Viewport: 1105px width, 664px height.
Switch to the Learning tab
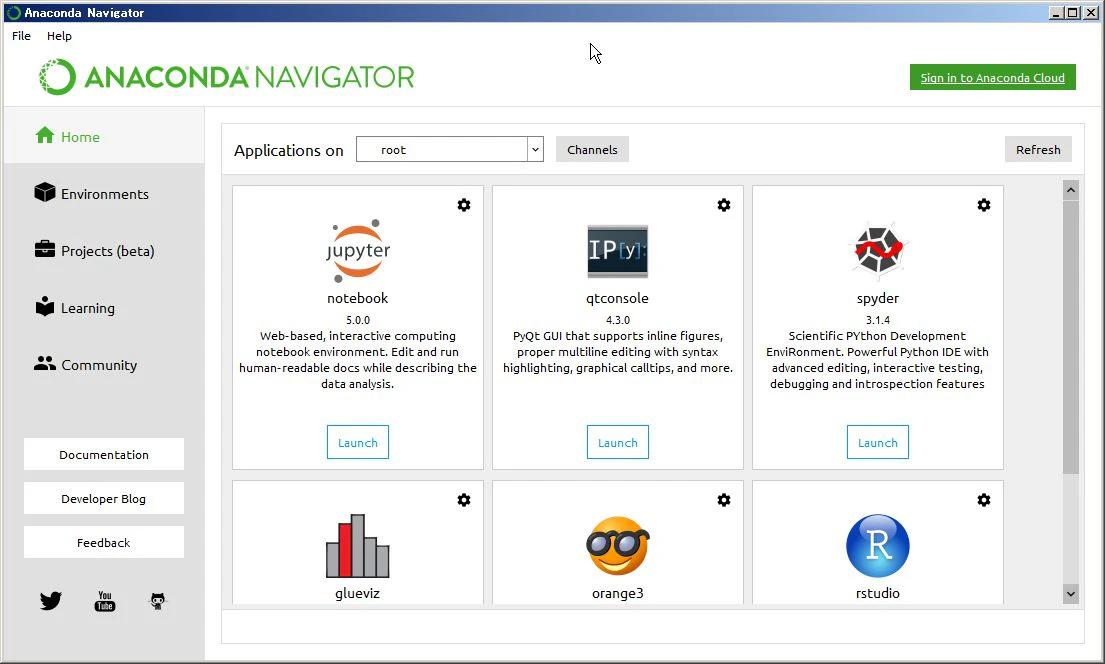(x=104, y=307)
